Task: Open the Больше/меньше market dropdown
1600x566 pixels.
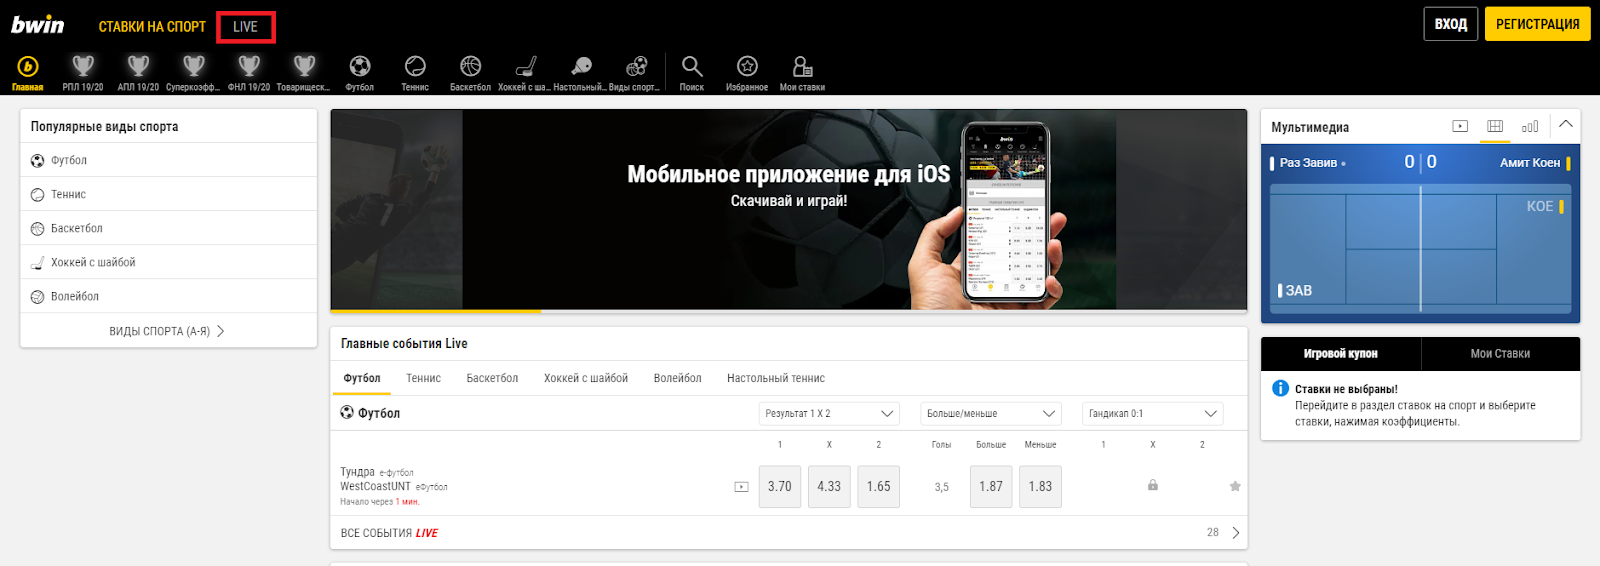Action: click(990, 414)
